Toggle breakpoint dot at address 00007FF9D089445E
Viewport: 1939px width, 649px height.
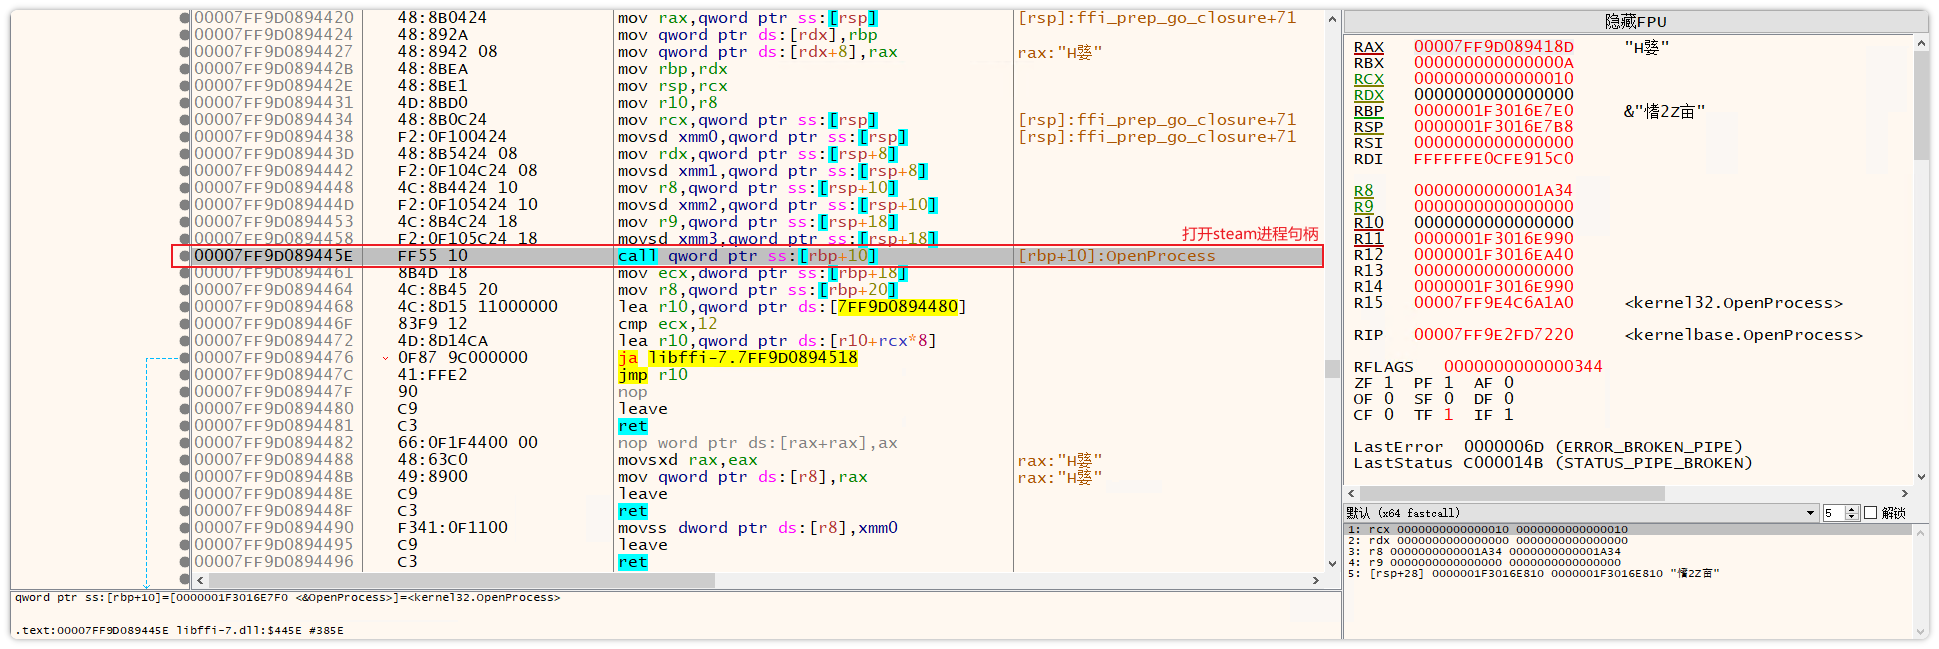(x=185, y=256)
